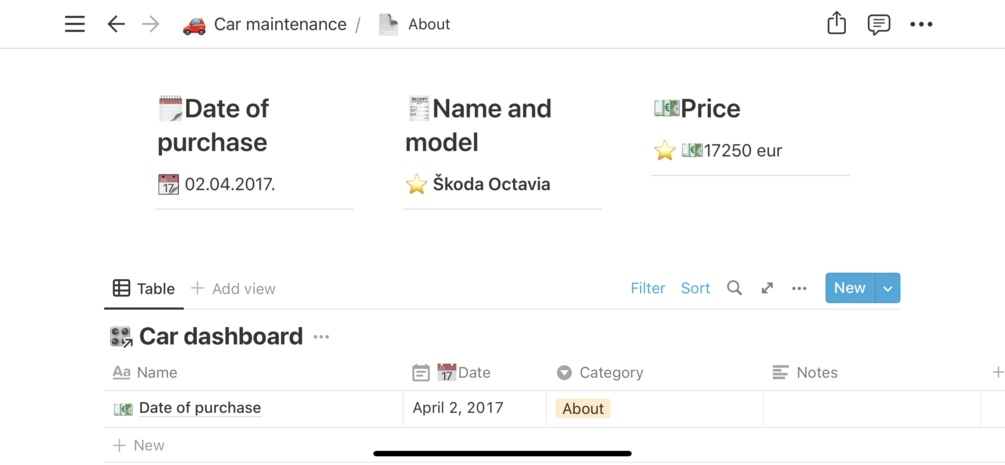Add a new row to the table
This screenshot has height=465, width=1005.
pyautogui.click(x=139, y=445)
